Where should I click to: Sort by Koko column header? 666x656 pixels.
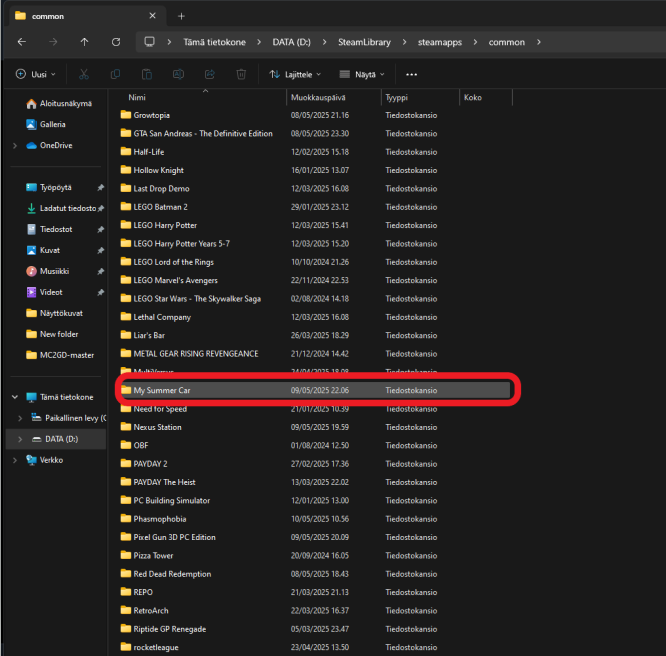486,97
